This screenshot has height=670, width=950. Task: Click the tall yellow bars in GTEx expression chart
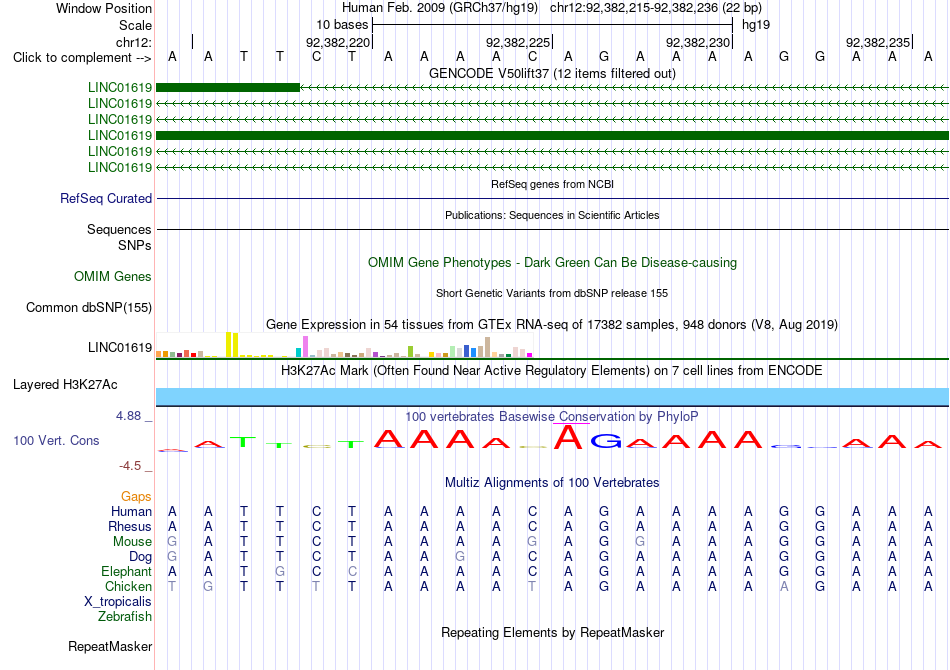(x=232, y=345)
